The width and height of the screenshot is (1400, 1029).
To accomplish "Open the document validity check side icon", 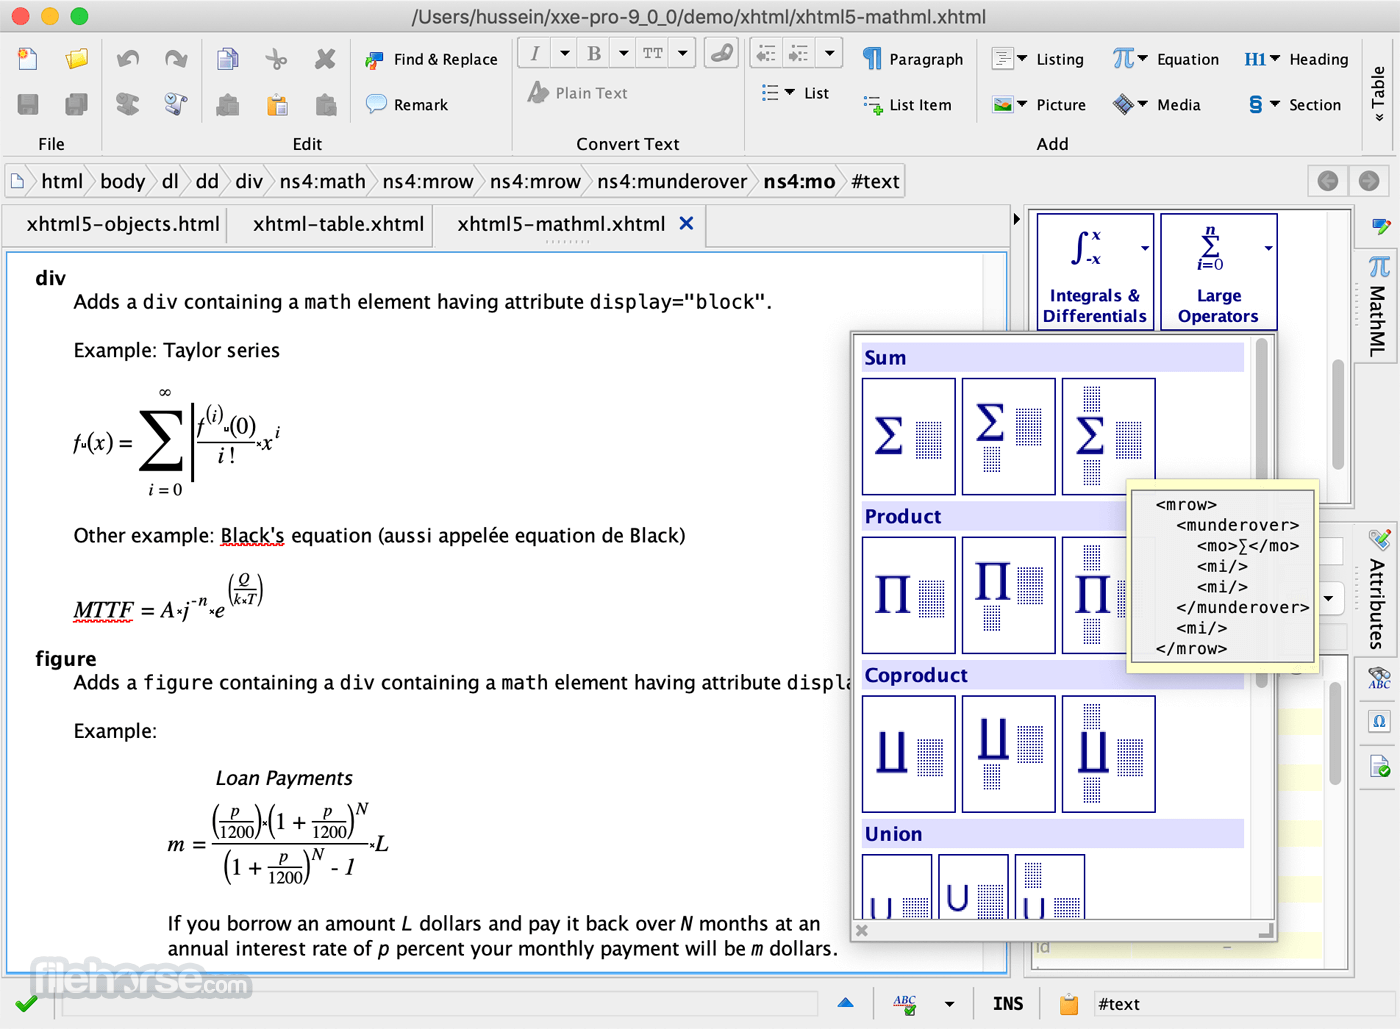I will pyautogui.click(x=1379, y=766).
